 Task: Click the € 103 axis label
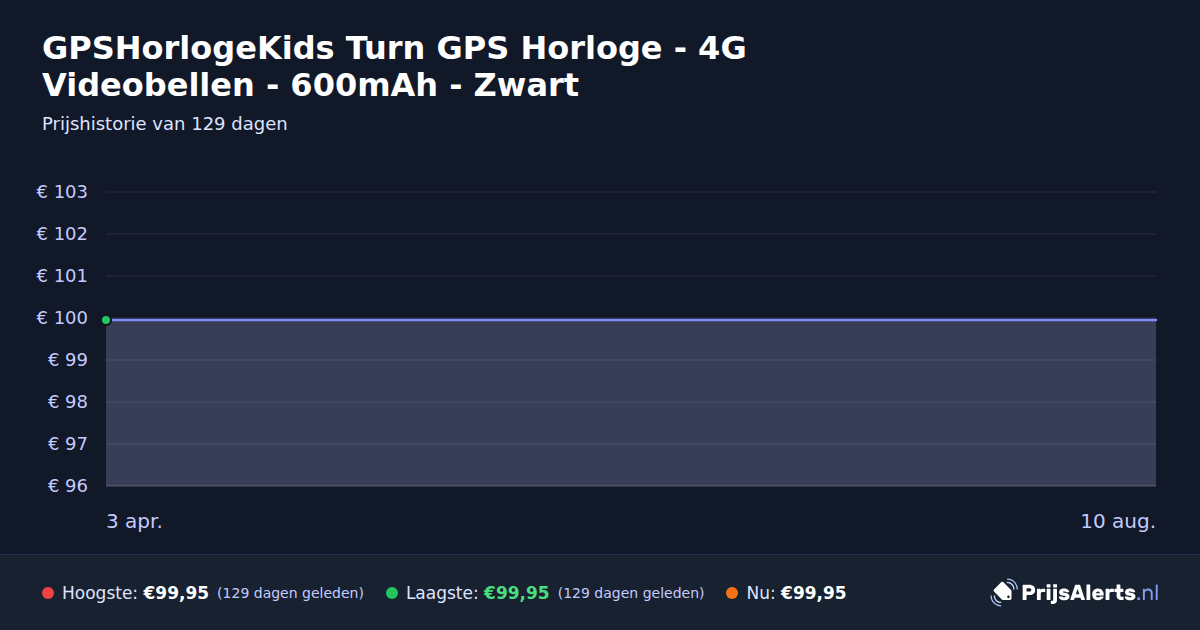click(x=63, y=192)
